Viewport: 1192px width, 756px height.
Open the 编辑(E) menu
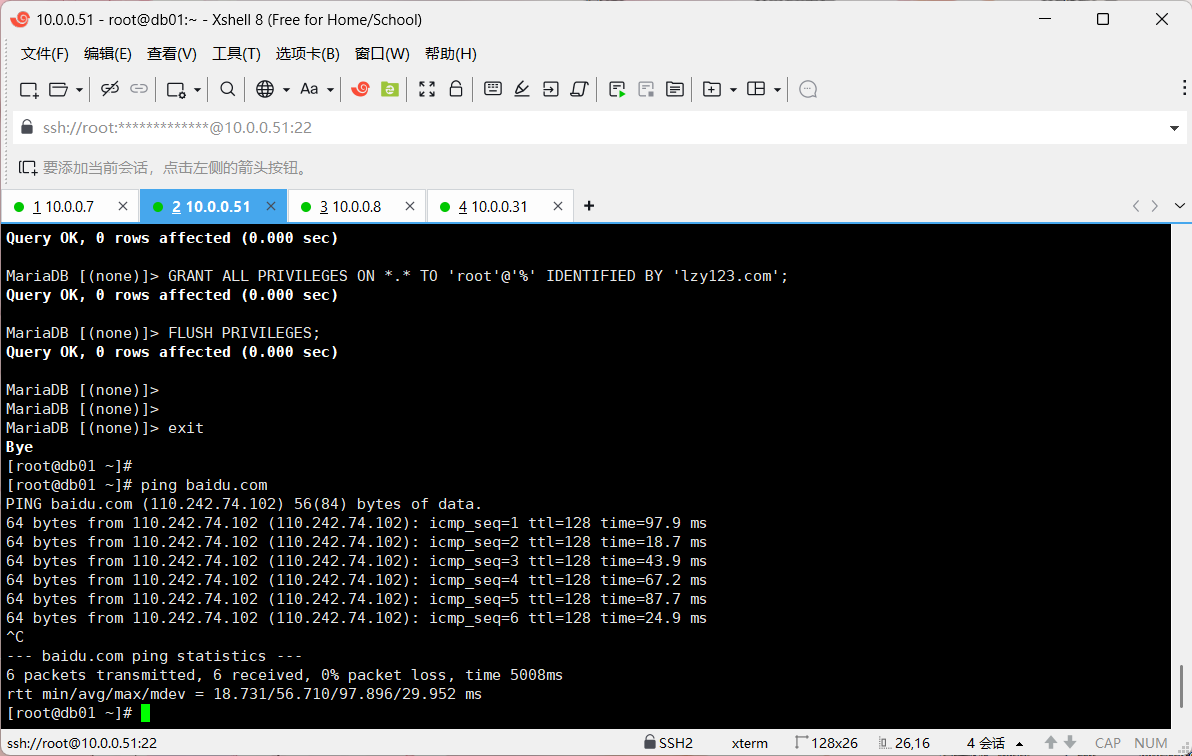coord(107,54)
